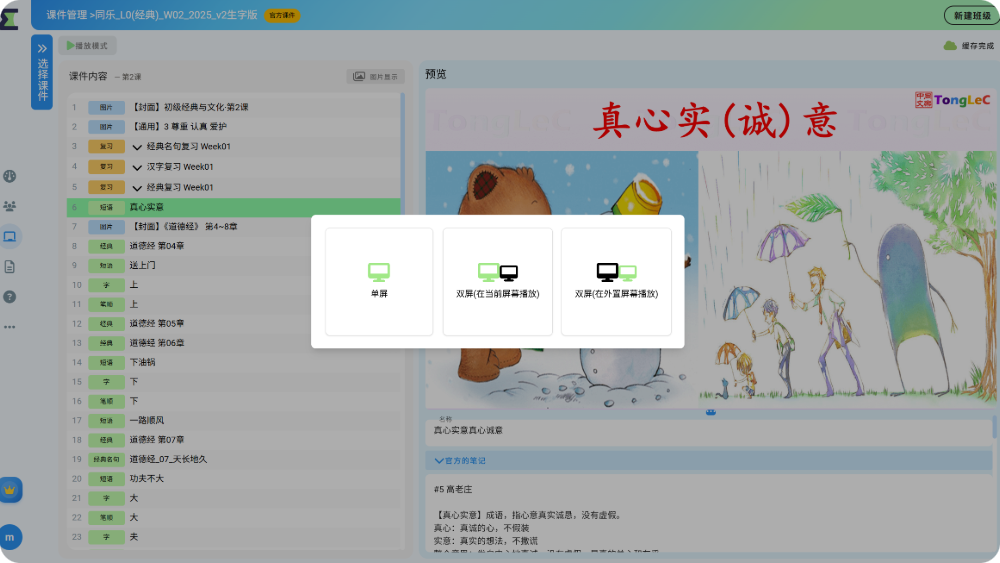Click the green monitor icon above 单屏
The image size is (1000, 563).
379,272
